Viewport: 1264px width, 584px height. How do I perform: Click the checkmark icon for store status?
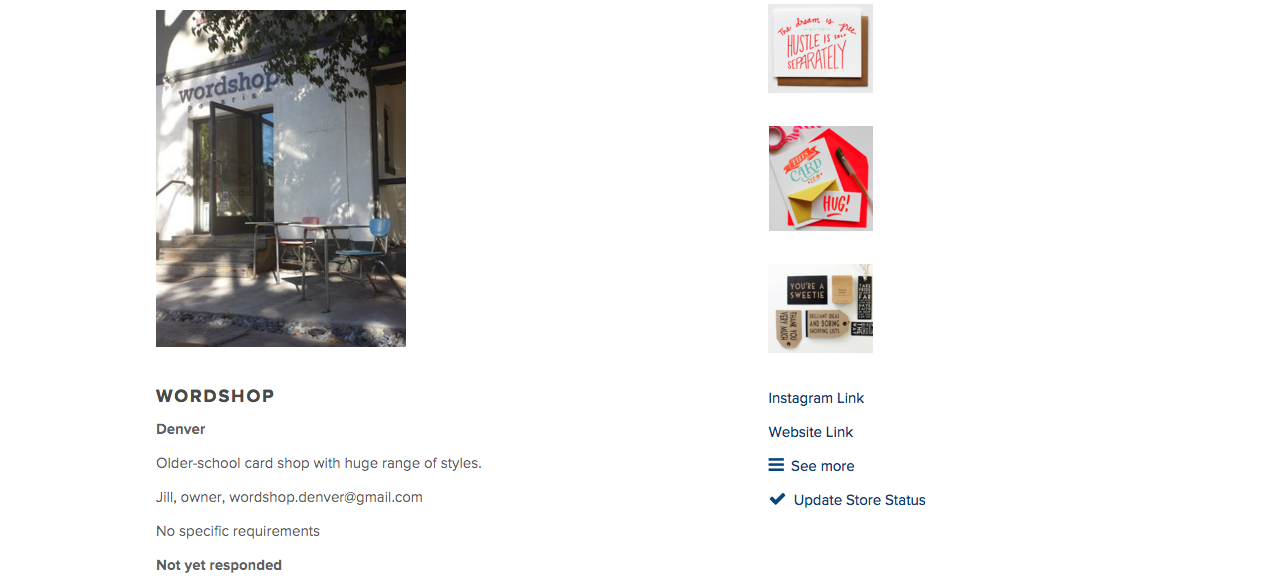pos(777,499)
